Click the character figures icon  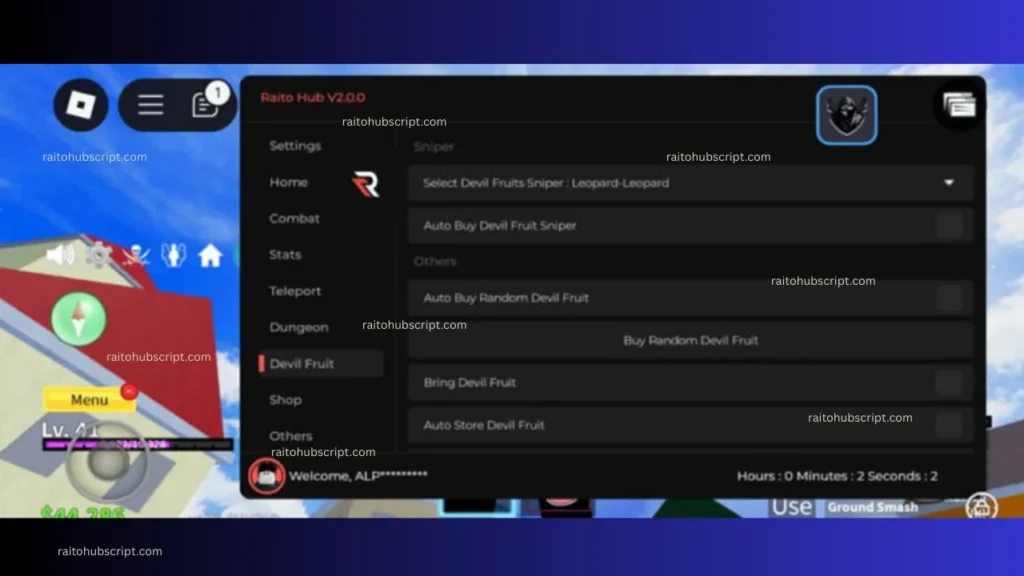pos(173,255)
